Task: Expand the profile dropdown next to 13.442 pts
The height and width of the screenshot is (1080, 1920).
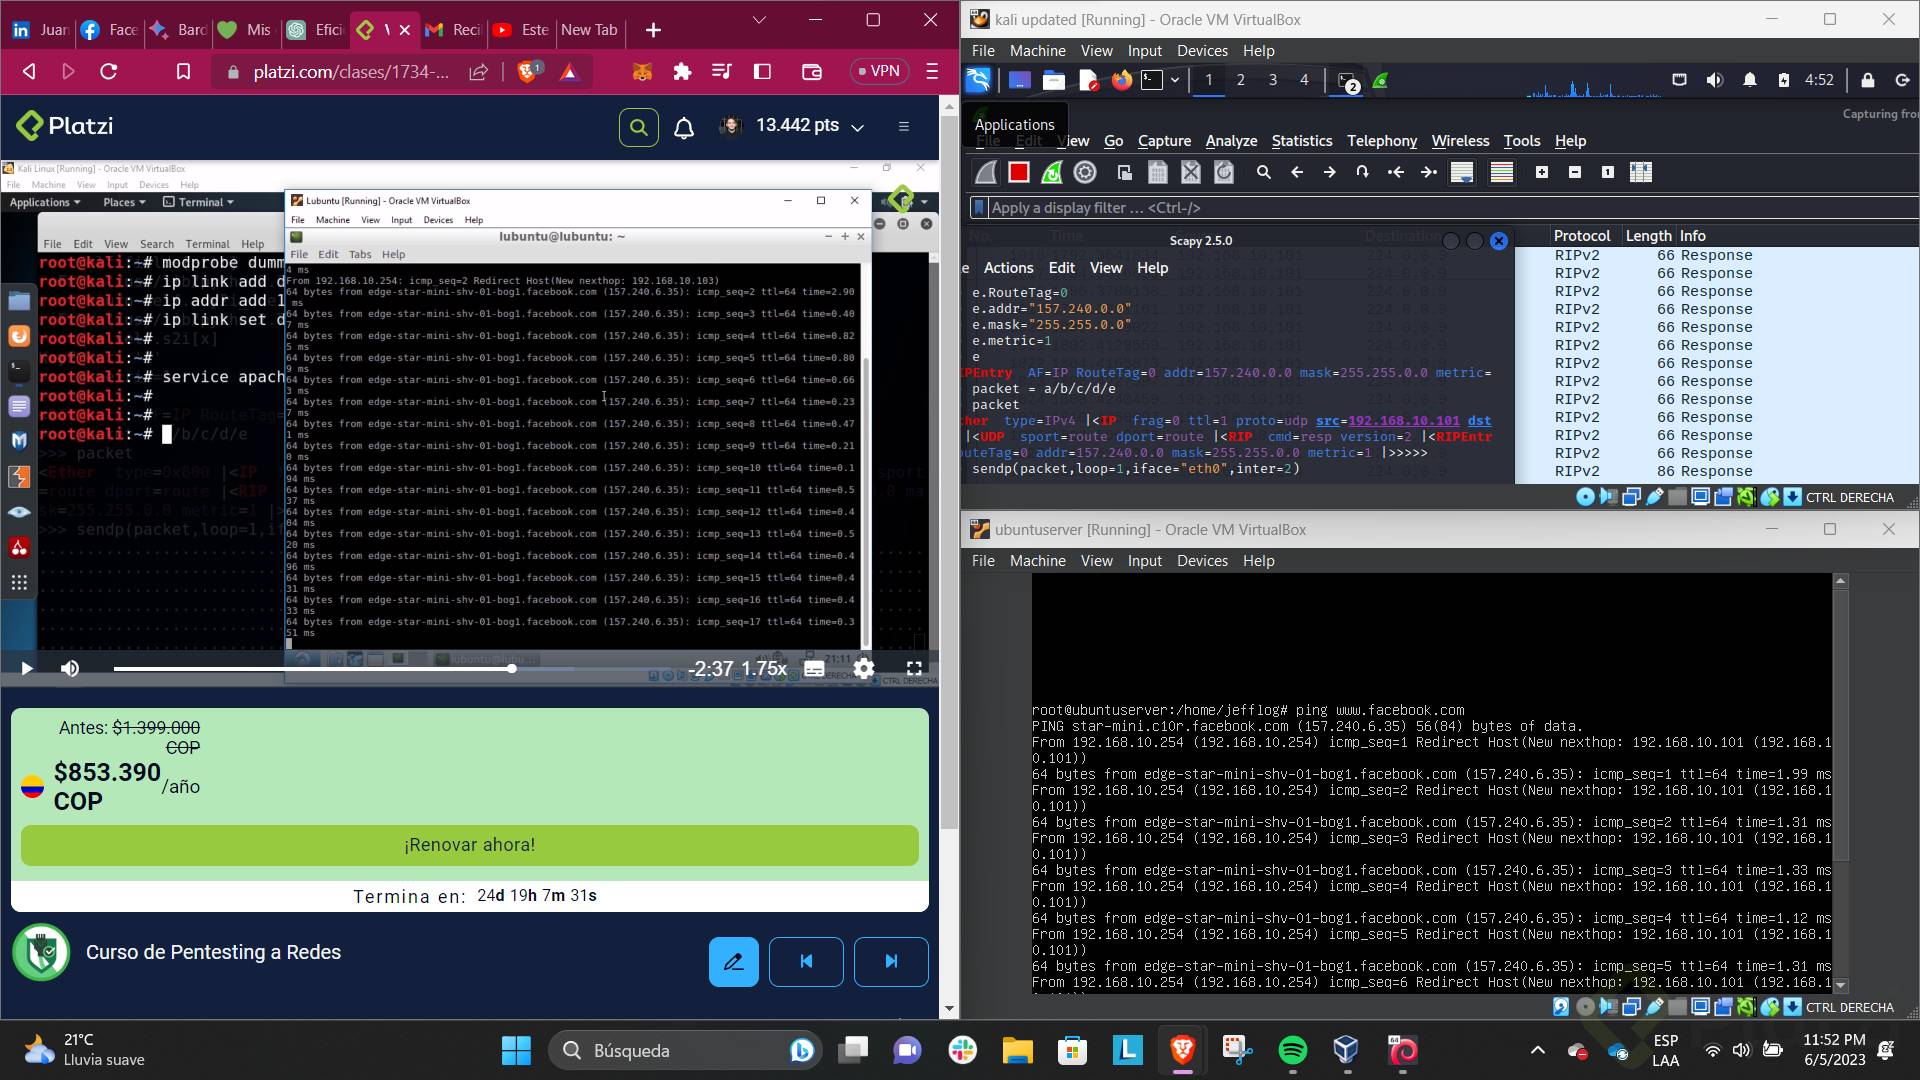Action: [857, 127]
